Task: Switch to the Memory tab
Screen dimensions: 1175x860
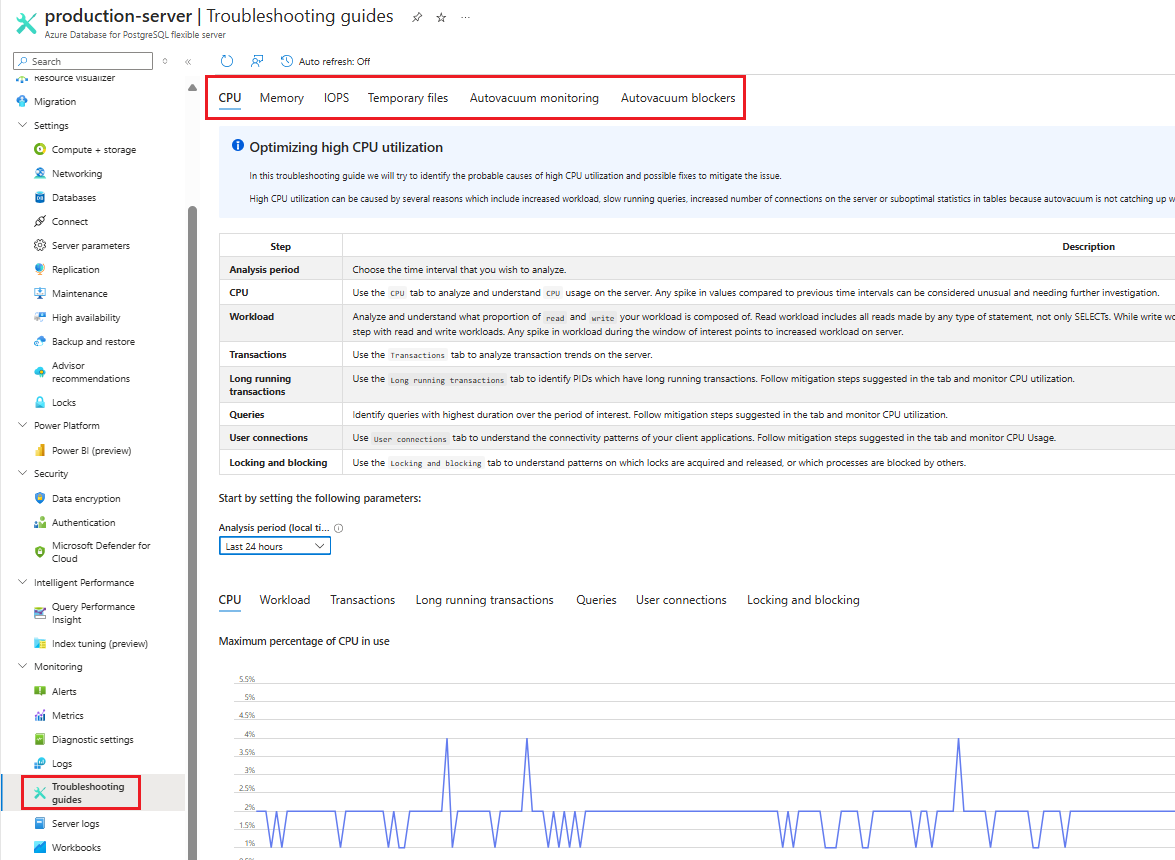Action: (x=281, y=97)
